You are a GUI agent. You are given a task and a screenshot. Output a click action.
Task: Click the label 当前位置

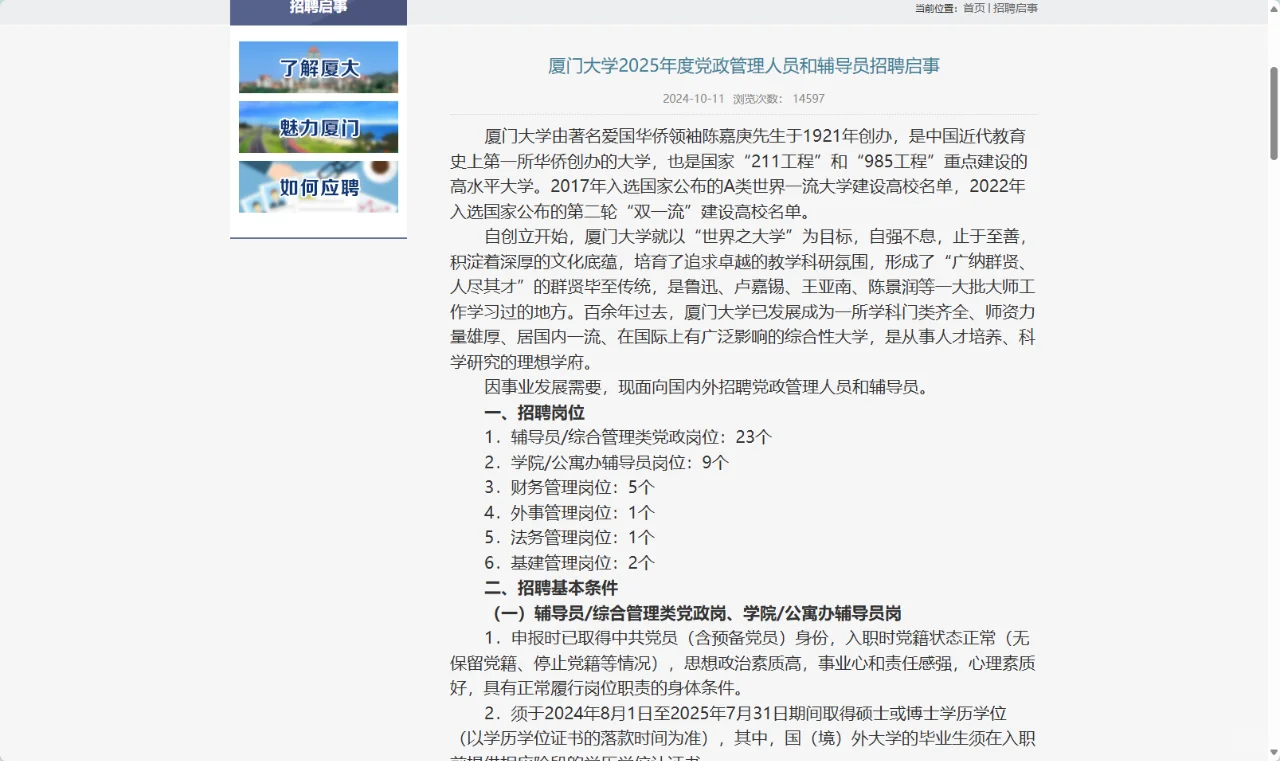tap(935, 8)
